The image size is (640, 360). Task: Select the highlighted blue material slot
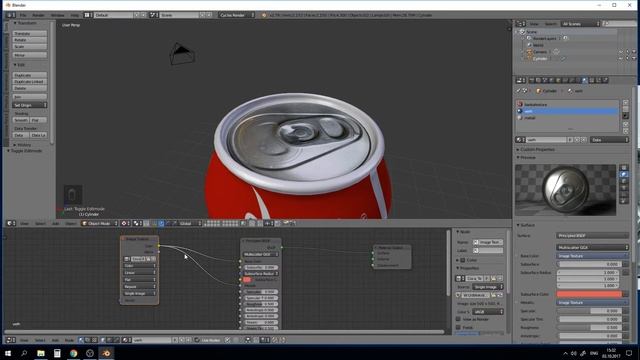click(567, 111)
